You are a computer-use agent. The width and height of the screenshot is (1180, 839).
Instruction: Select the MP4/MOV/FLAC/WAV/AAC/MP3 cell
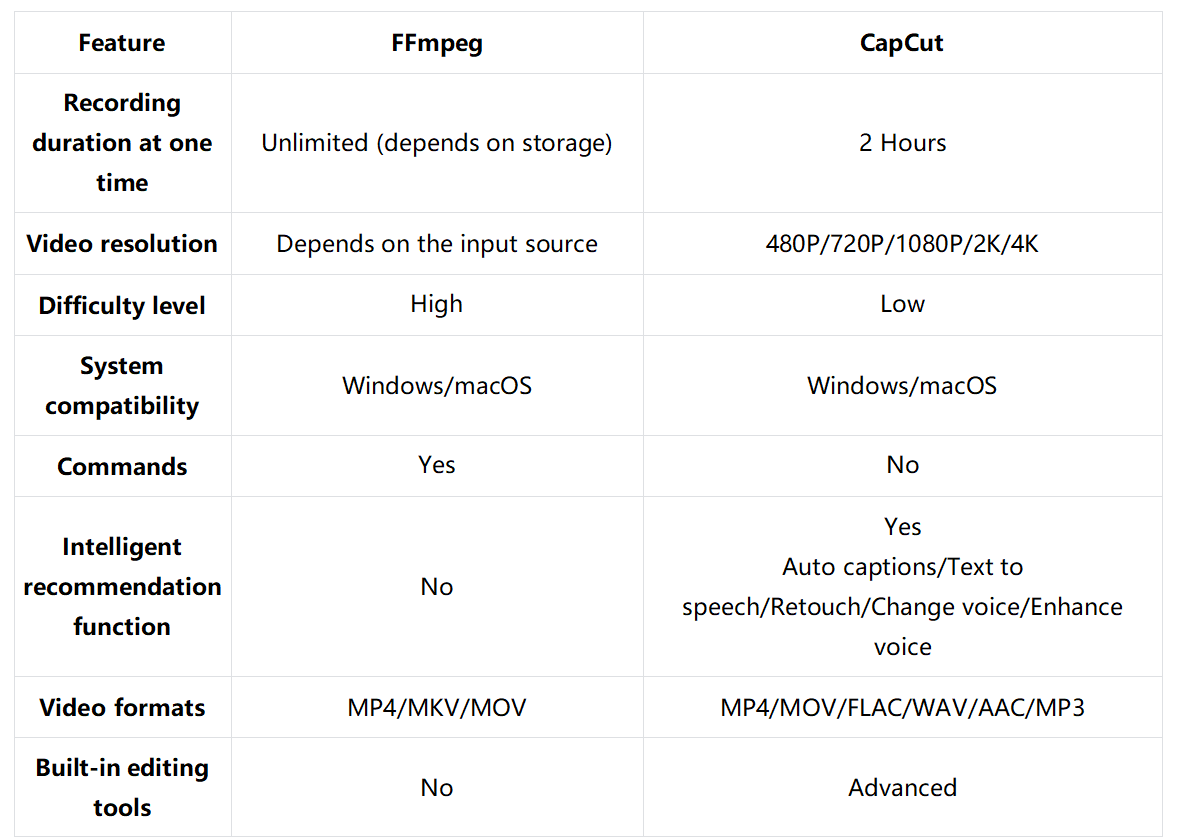pyautogui.click(x=902, y=707)
